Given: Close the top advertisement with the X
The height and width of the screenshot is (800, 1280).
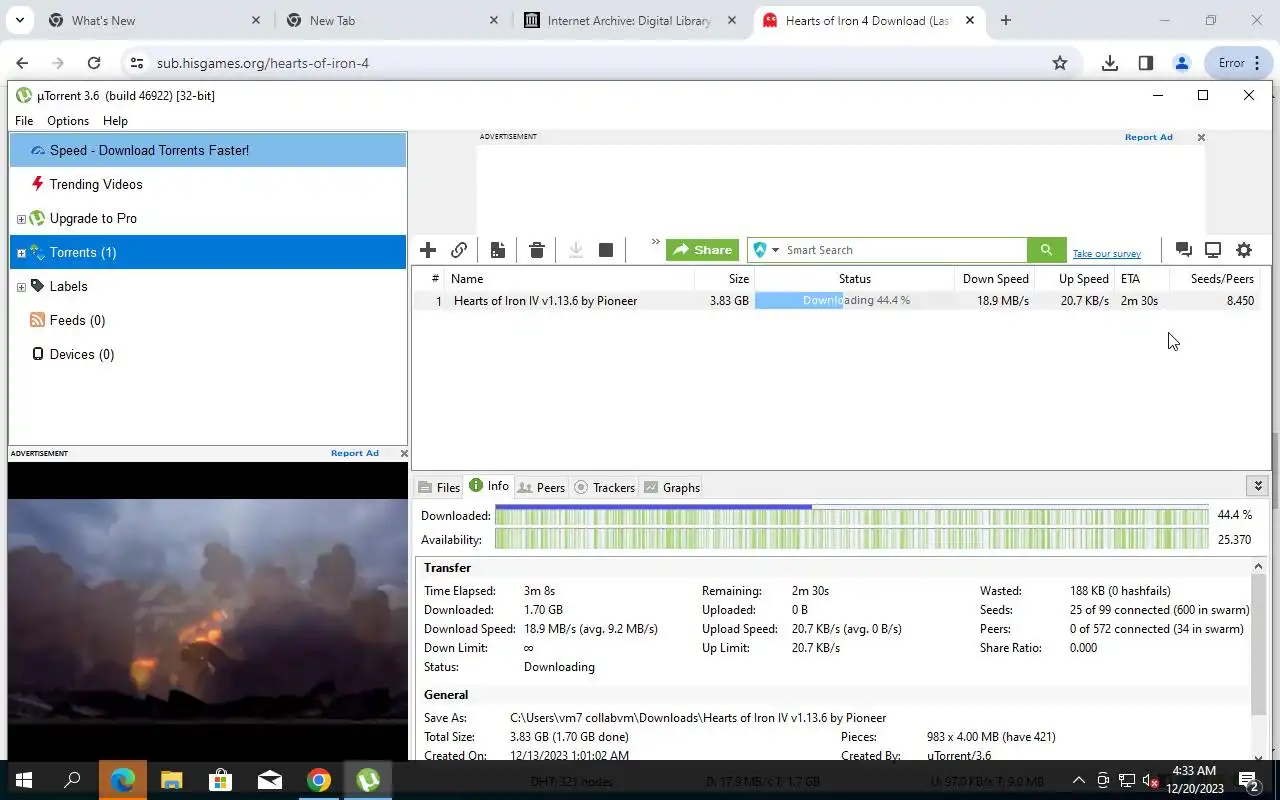Looking at the screenshot, I should [1201, 138].
